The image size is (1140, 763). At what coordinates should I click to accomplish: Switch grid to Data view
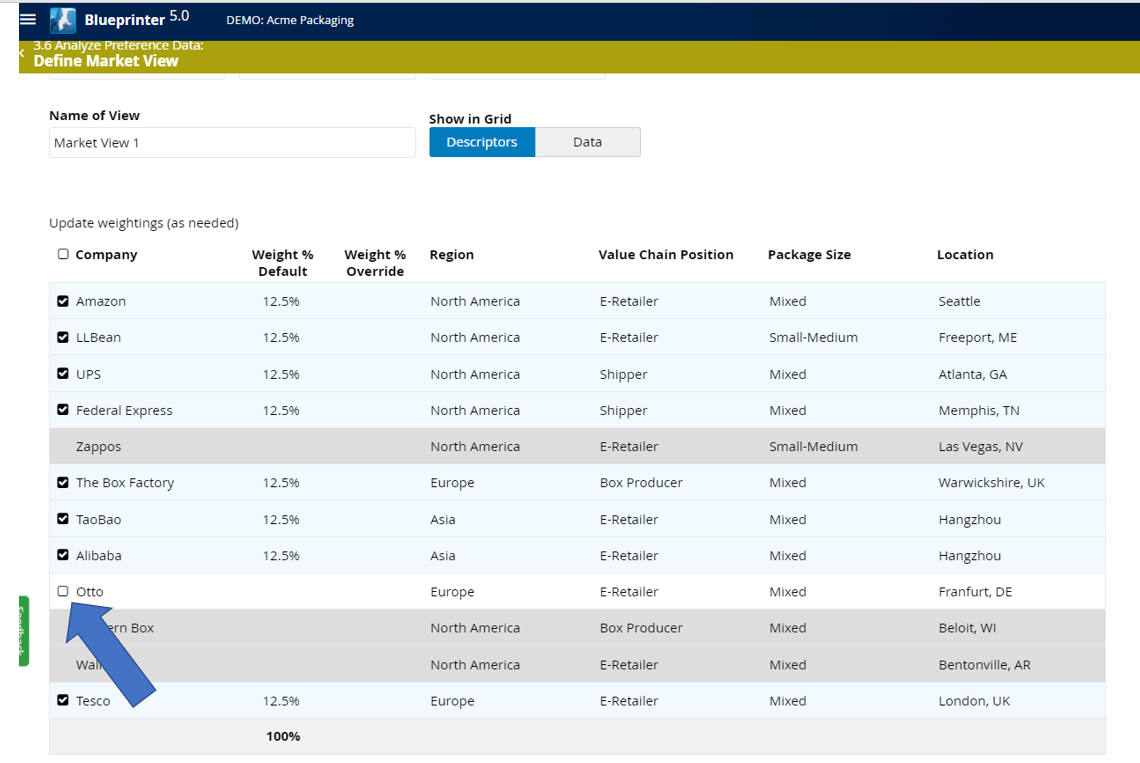[x=587, y=142]
